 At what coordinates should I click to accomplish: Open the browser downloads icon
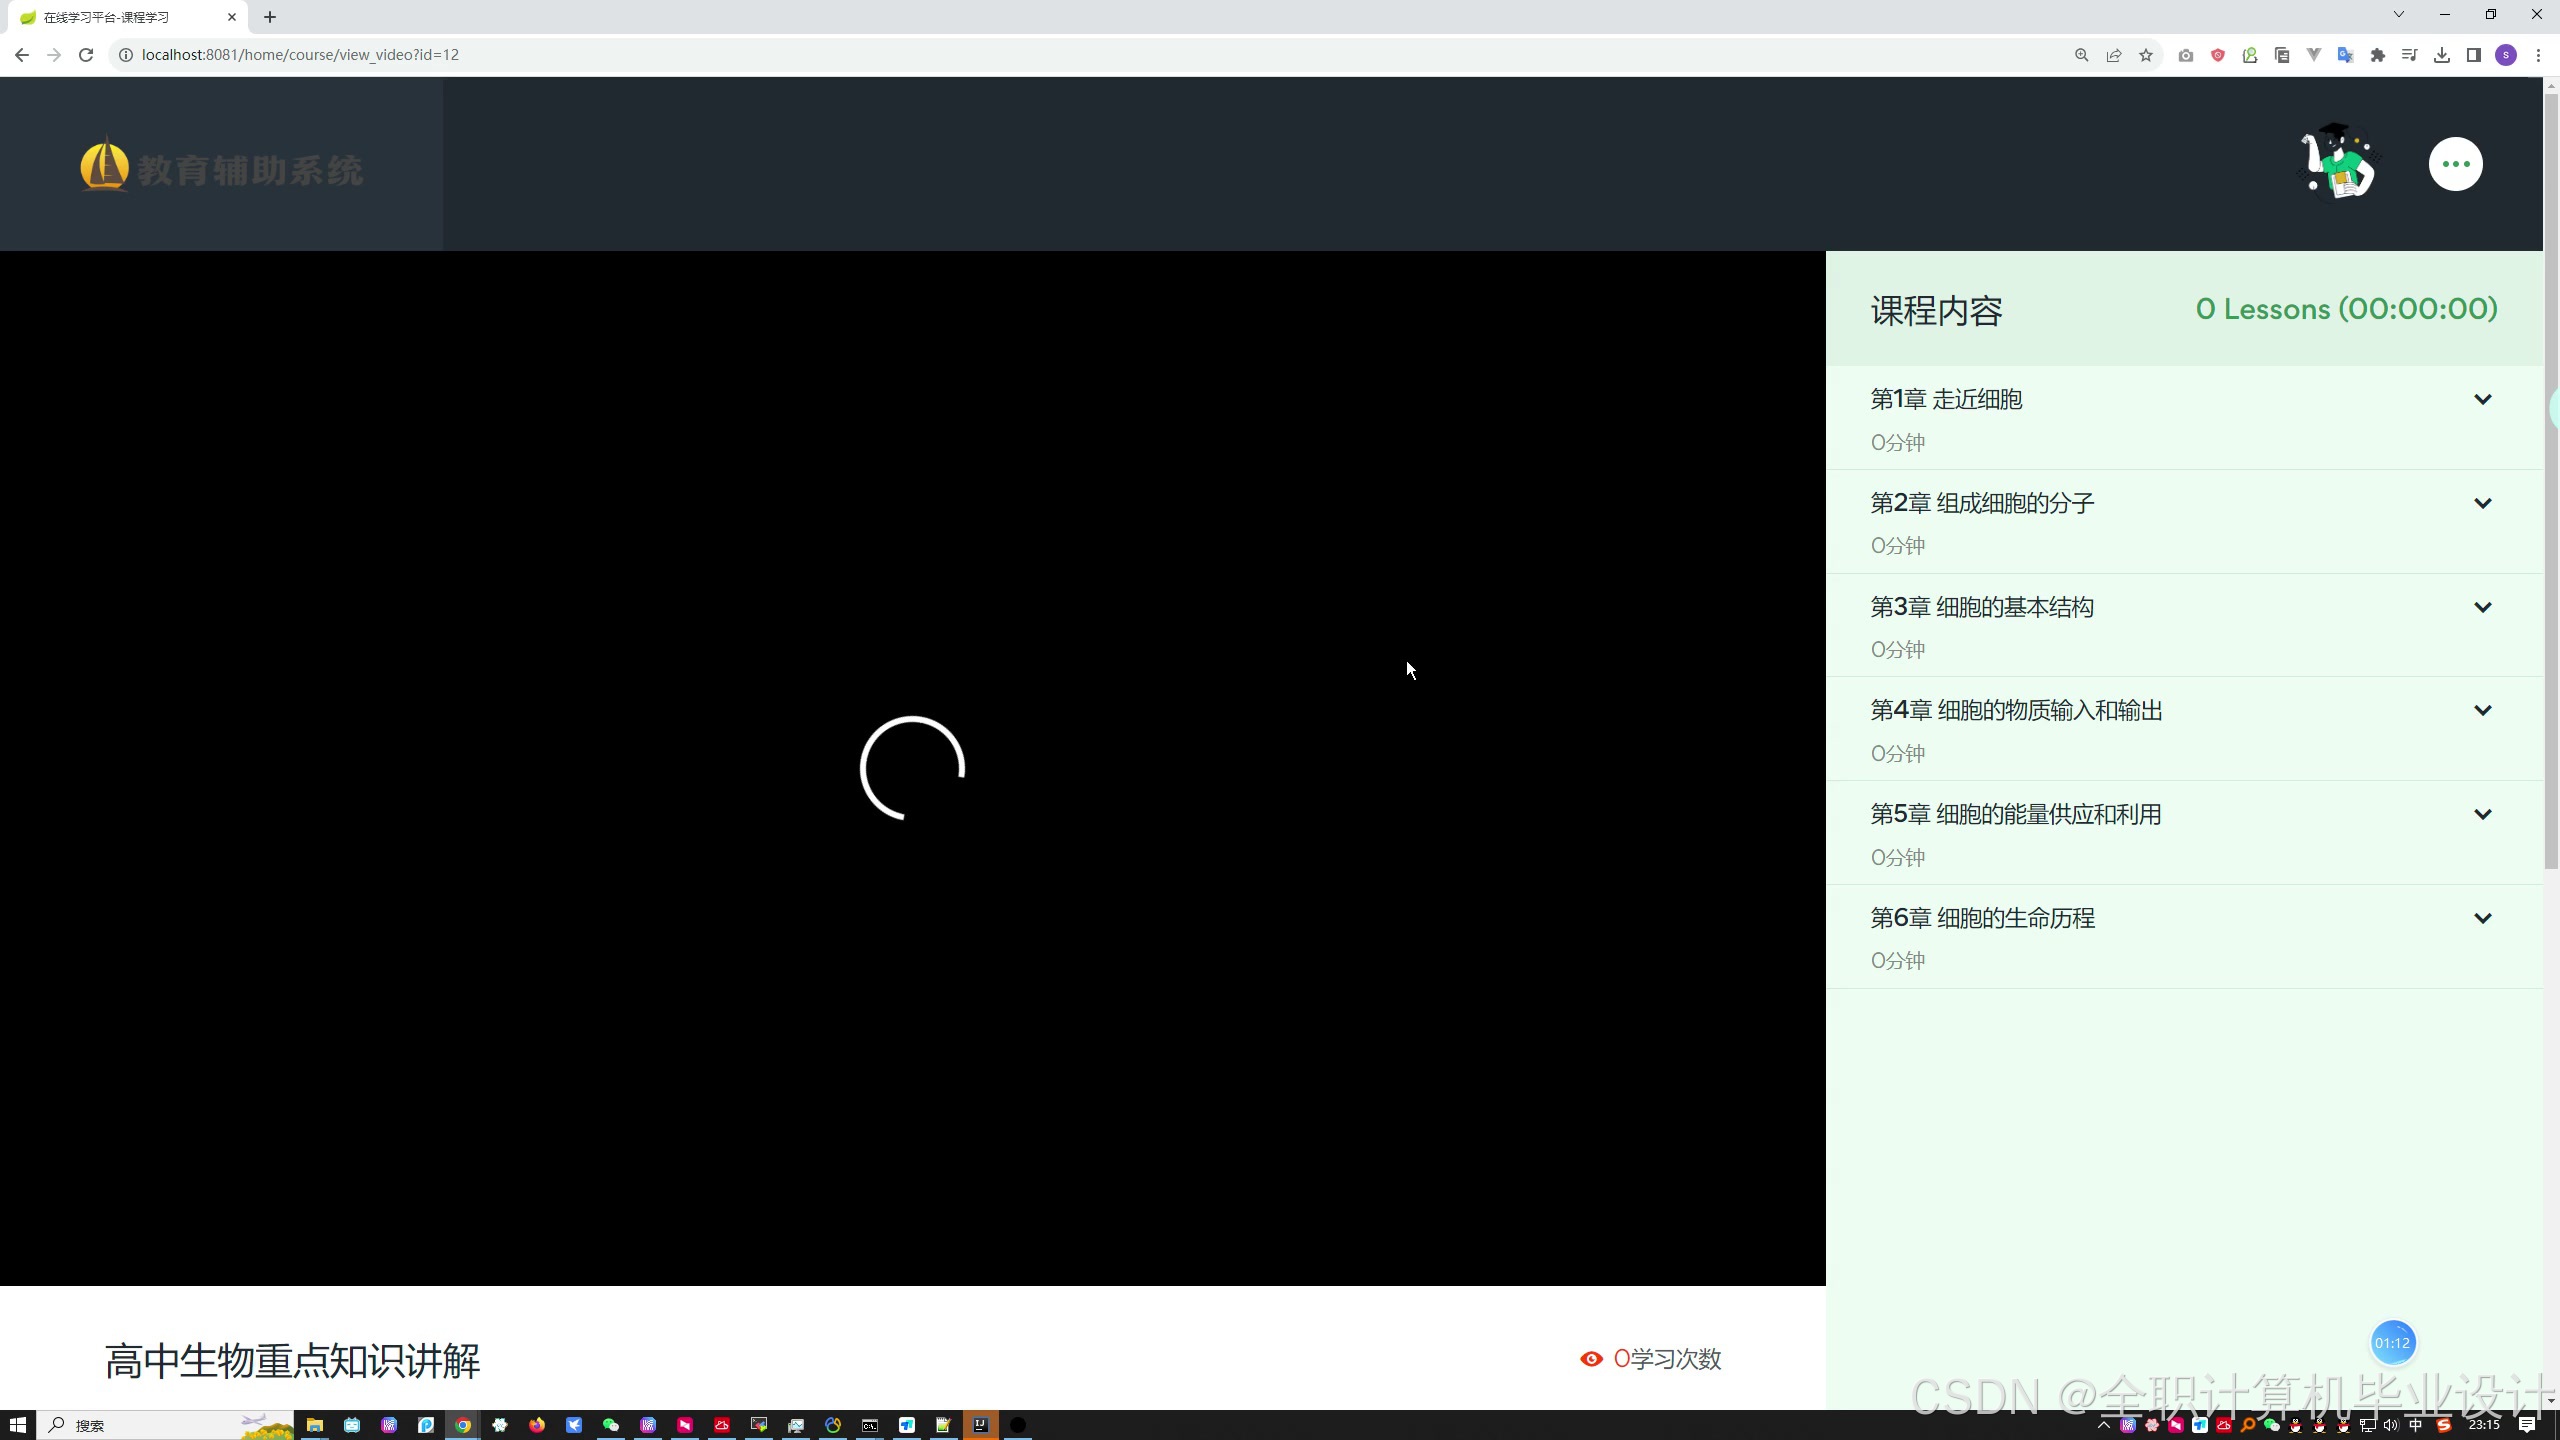tap(2442, 55)
